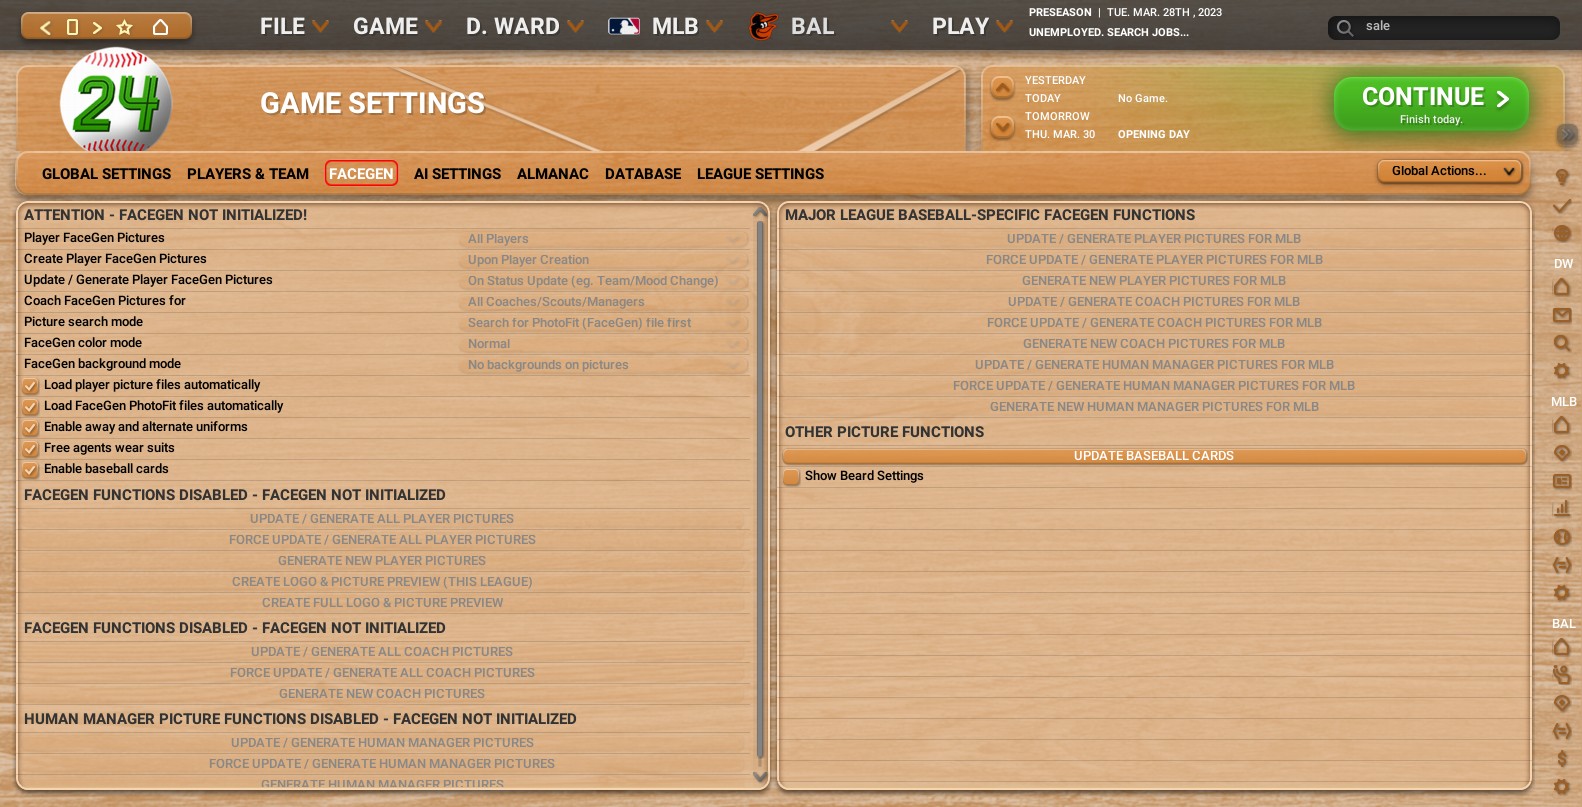Open the FaceGen color mode dropdown
The height and width of the screenshot is (807, 1582).
(x=606, y=344)
